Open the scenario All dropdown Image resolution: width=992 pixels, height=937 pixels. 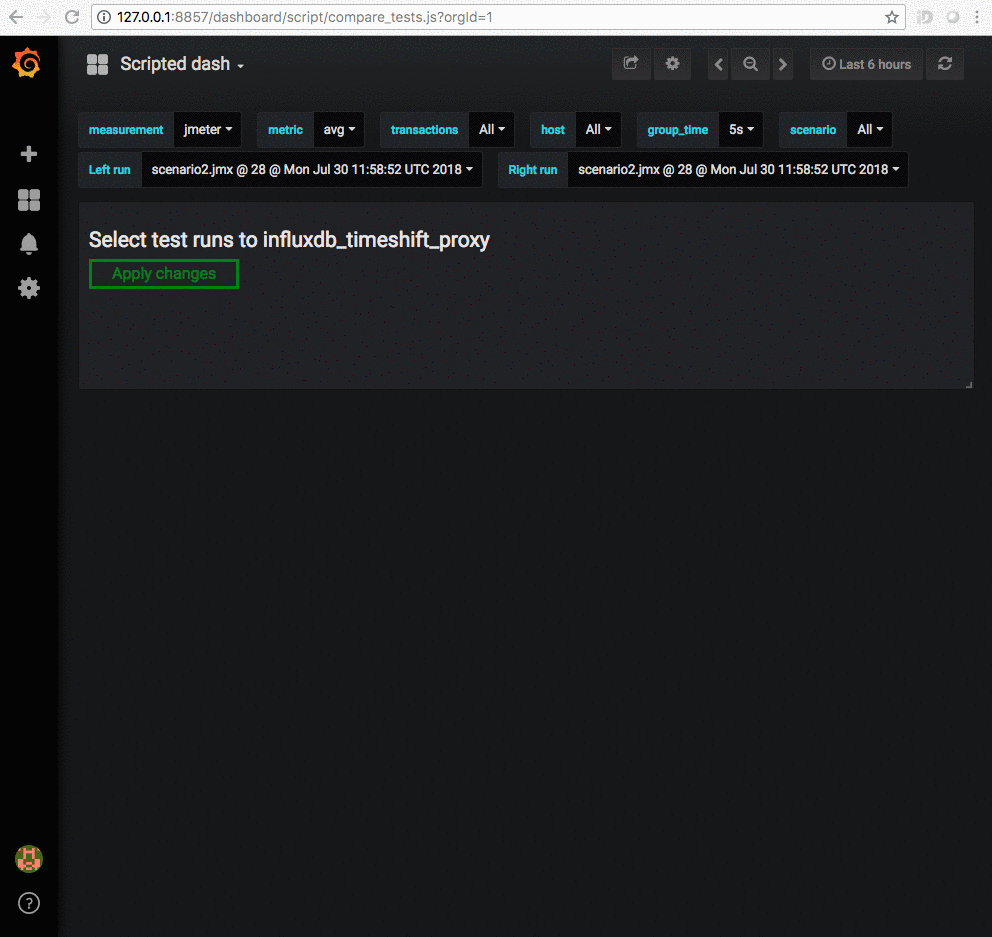click(x=870, y=130)
